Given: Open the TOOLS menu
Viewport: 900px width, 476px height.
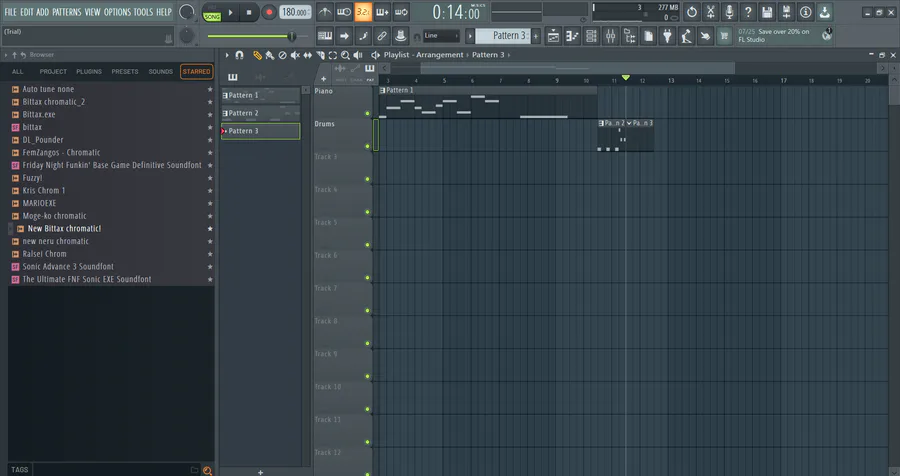Looking at the screenshot, I should [143, 12].
